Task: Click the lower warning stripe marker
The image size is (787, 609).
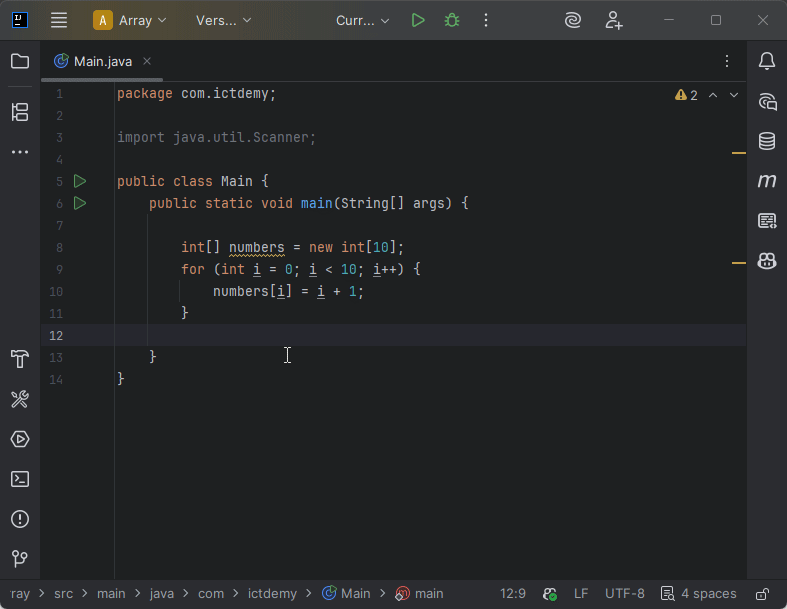Action: pyautogui.click(x=739, y=263)
